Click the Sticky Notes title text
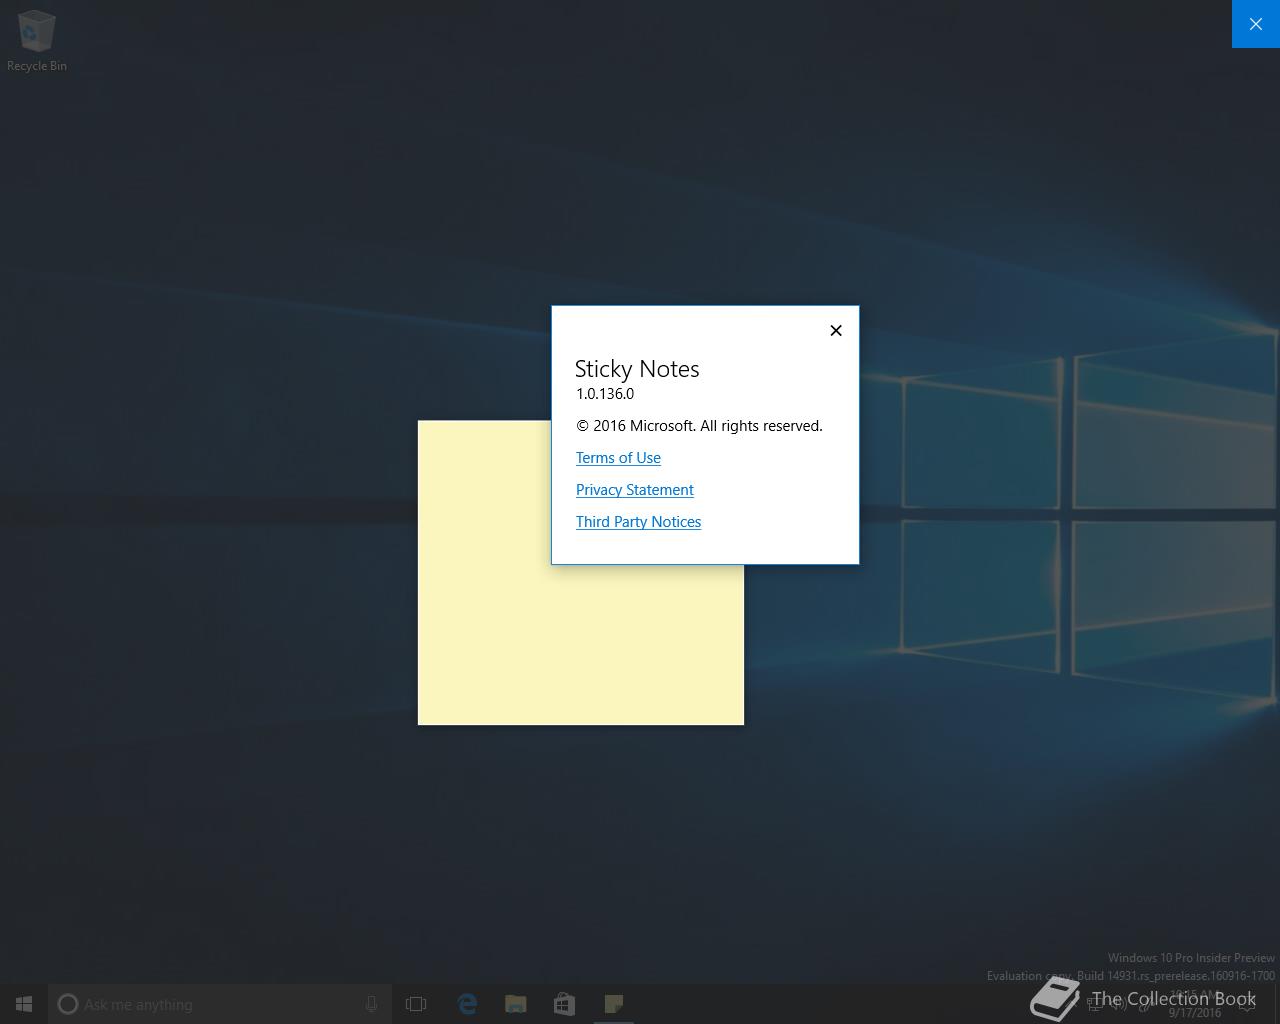Screen dimensions: 1280x1024 [x=637, y=369]
